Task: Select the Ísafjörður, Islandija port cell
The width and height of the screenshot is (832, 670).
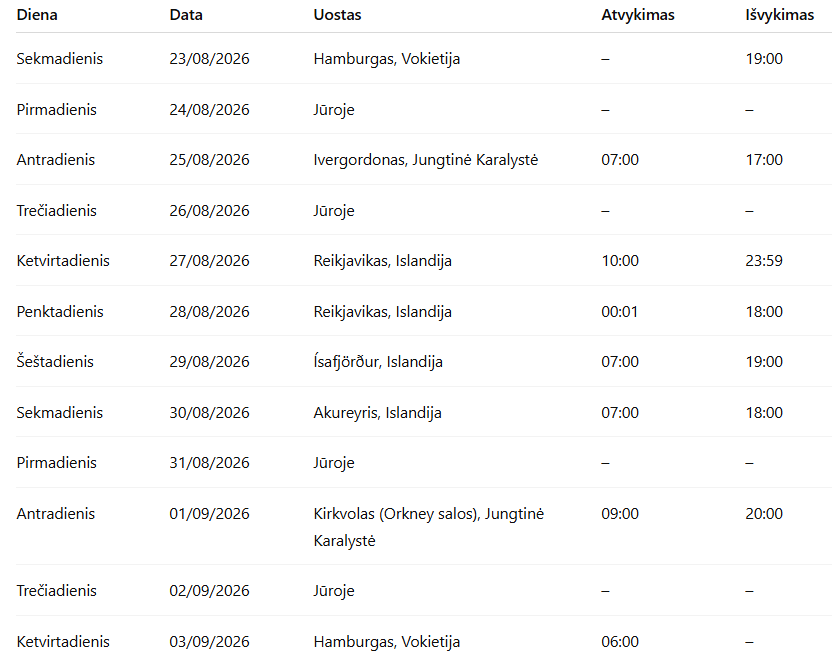Action: (378, 362)
